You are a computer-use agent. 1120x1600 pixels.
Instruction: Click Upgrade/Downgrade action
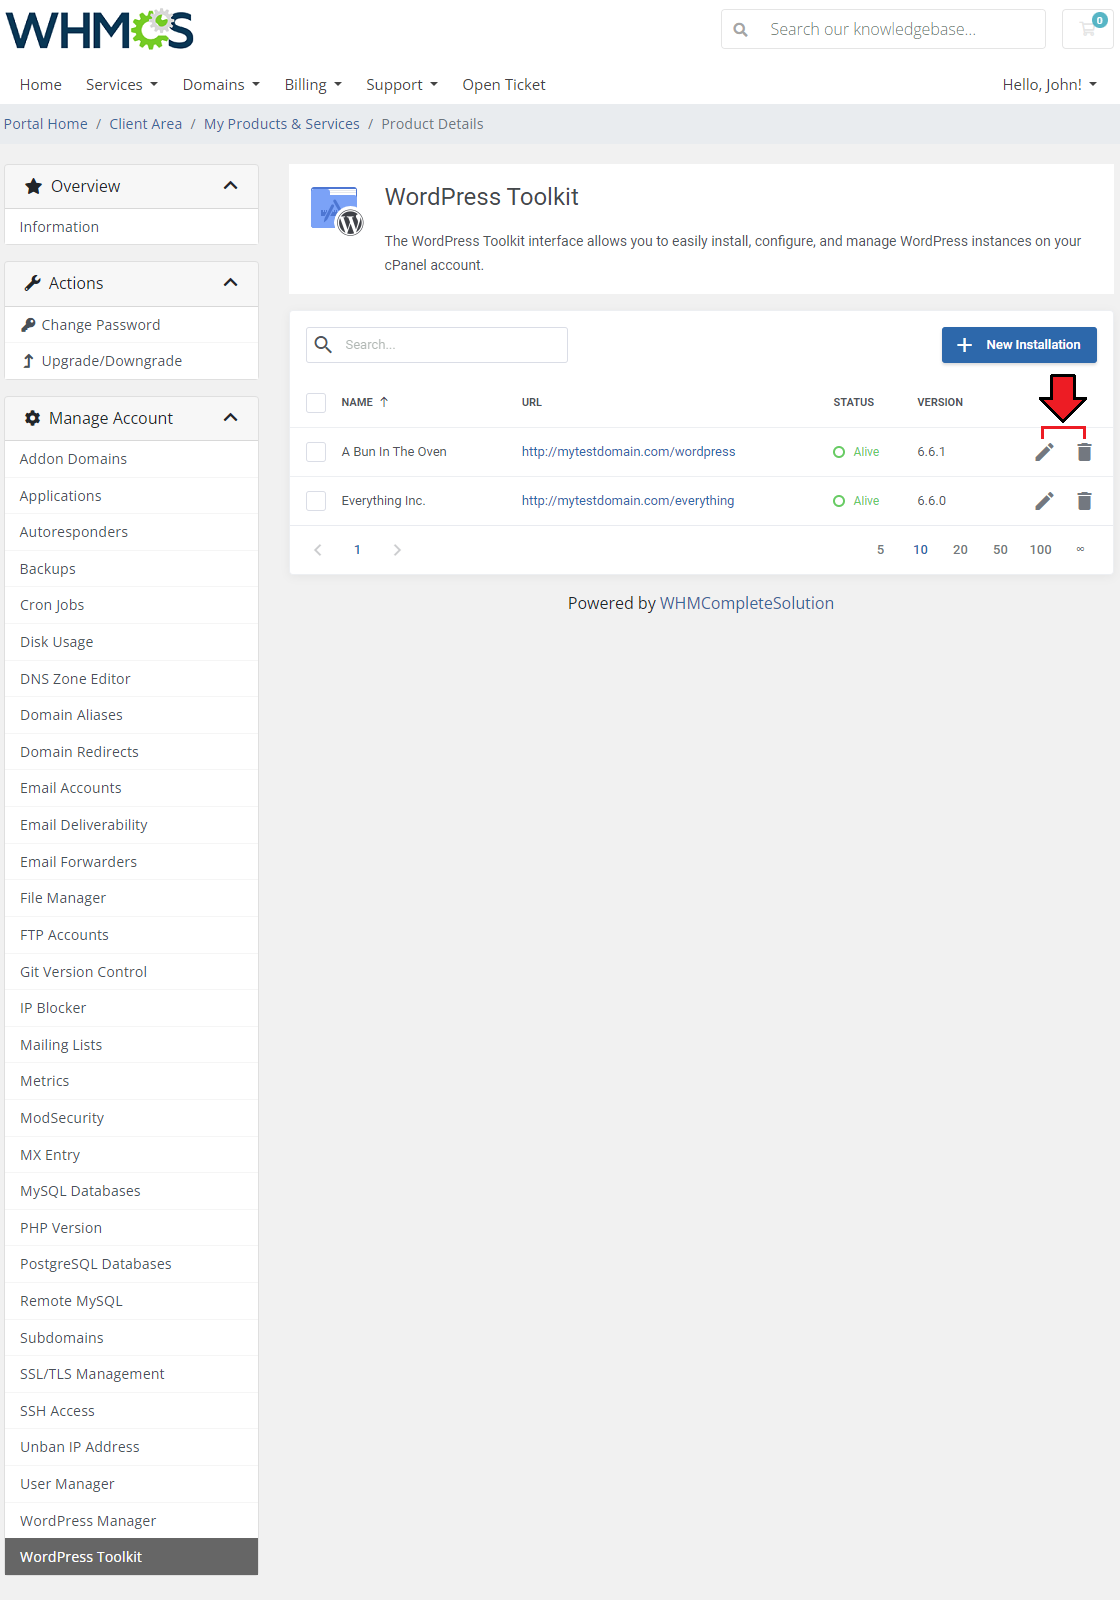(132, 361)
